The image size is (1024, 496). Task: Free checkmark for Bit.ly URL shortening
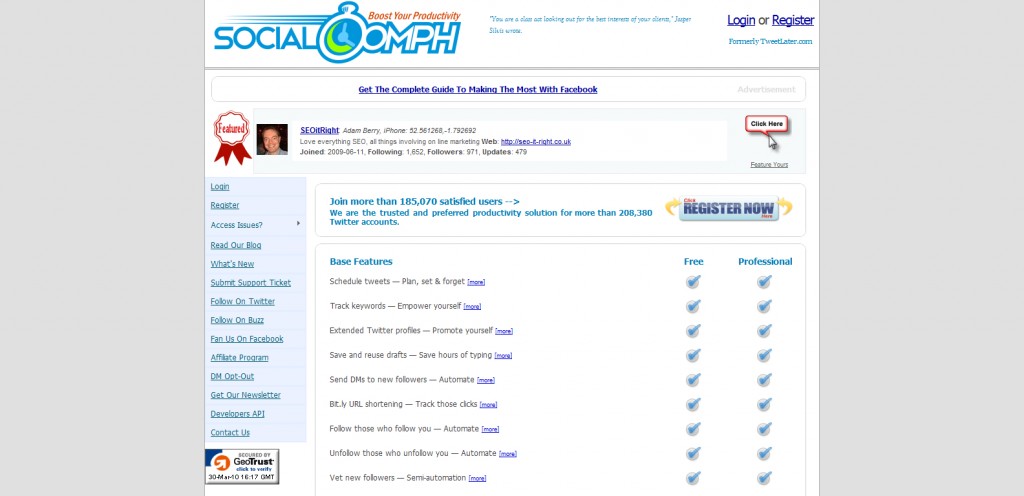[693, 405]
